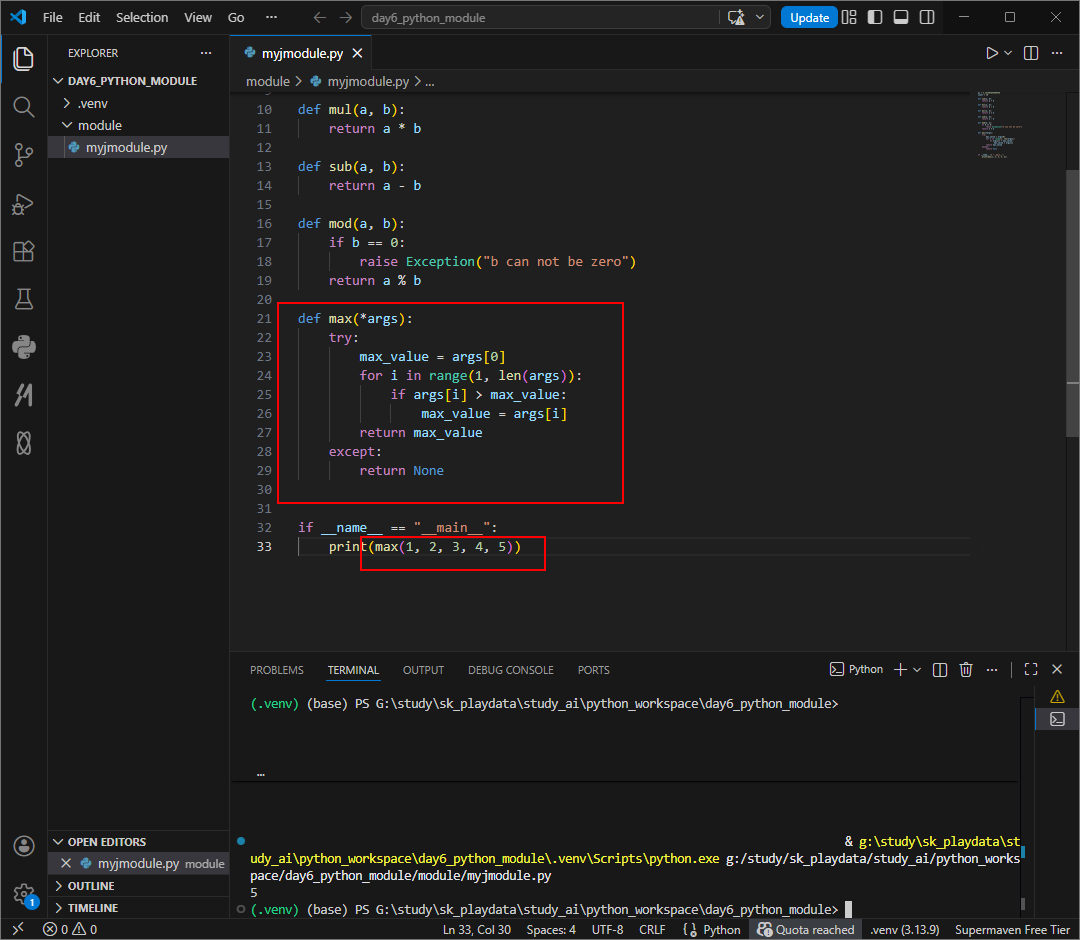
Task: Switch to the PROBLEMS tab
Action: (276, 670)
